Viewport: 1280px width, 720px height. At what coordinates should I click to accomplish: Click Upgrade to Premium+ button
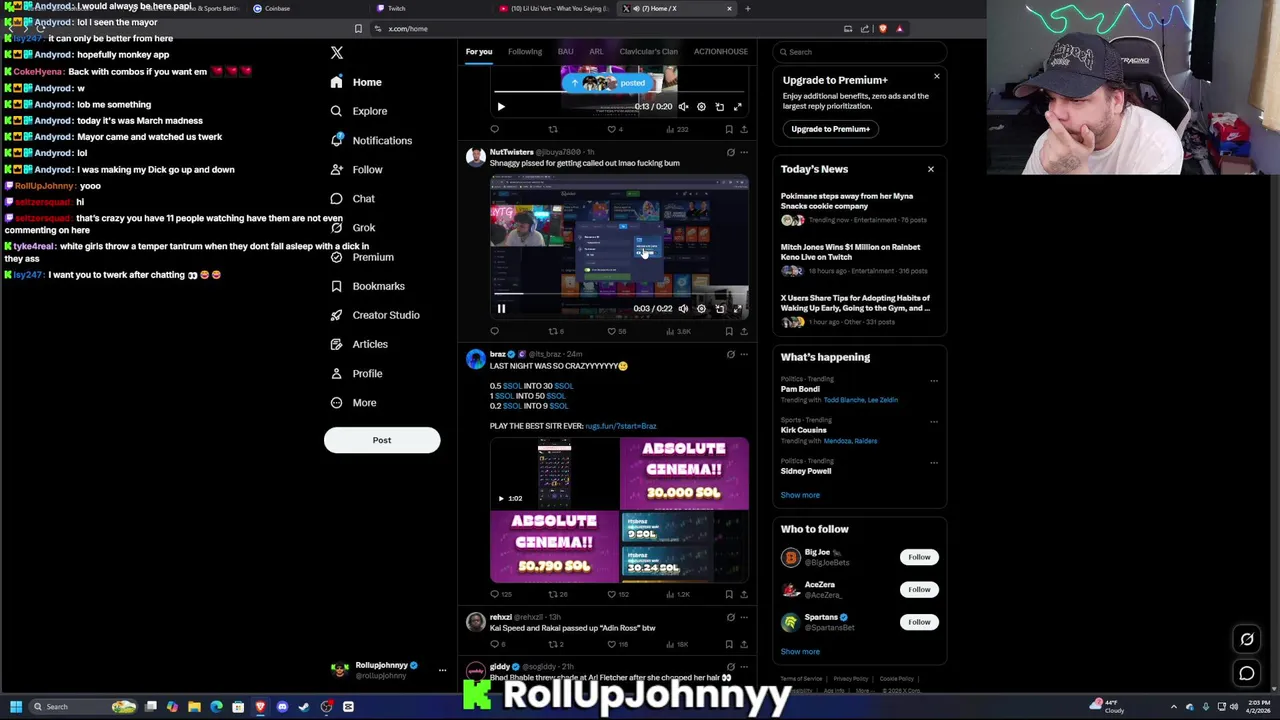[x=831, y=129]
